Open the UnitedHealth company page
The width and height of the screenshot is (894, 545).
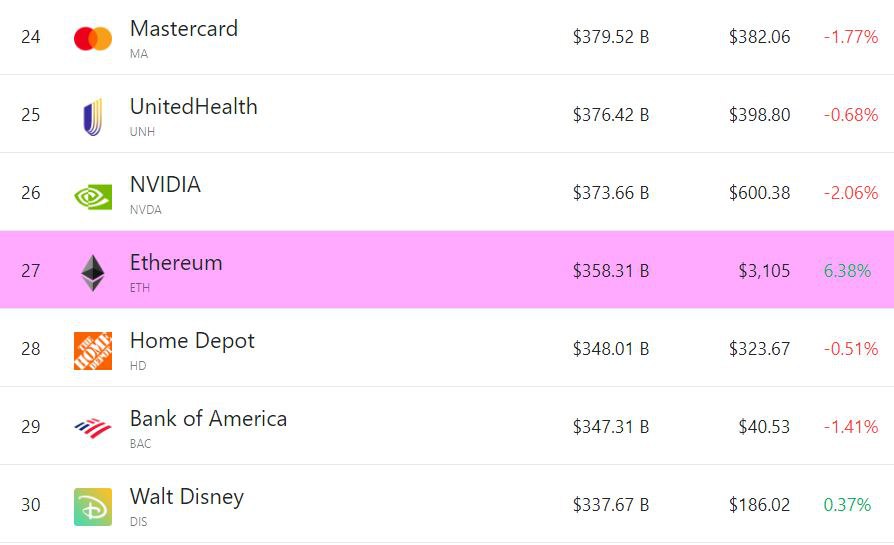pyautogui.click(x=193, y=107)
